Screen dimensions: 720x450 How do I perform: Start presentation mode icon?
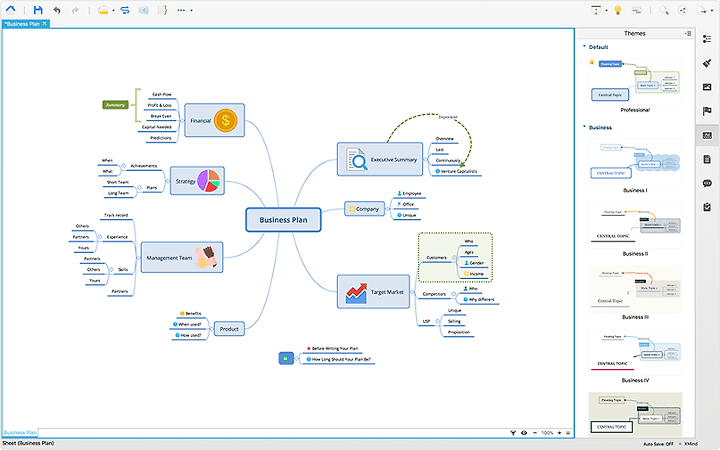tap(596, 10)
